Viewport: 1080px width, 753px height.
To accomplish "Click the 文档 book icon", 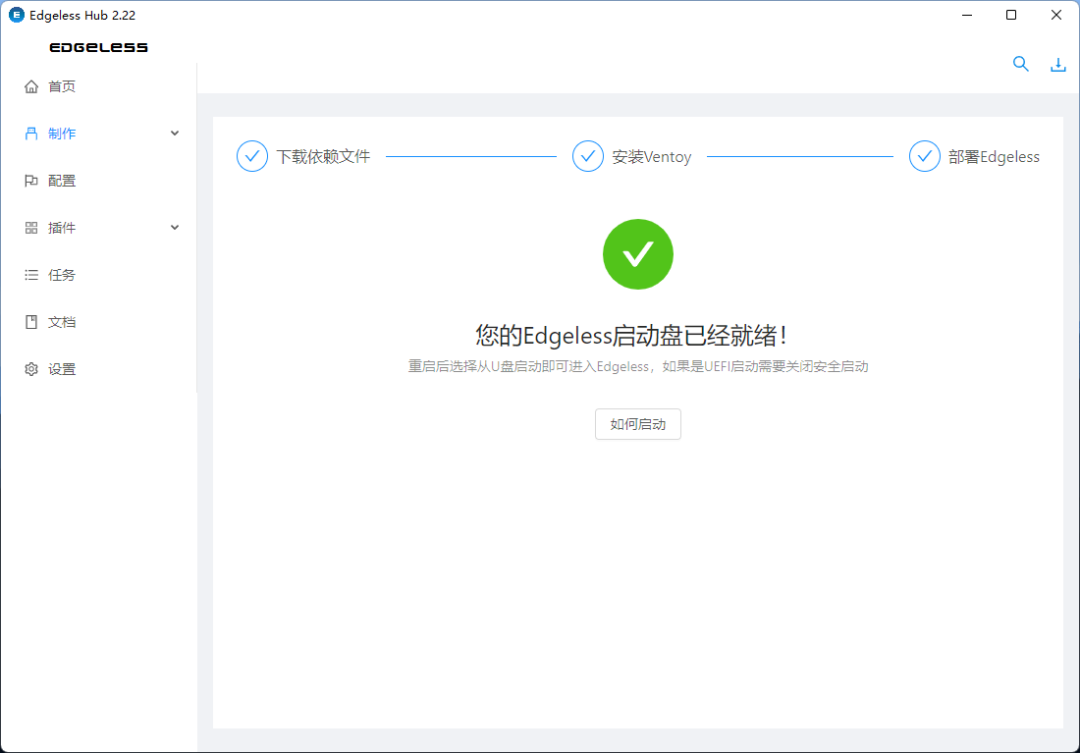I will point(31,322).
